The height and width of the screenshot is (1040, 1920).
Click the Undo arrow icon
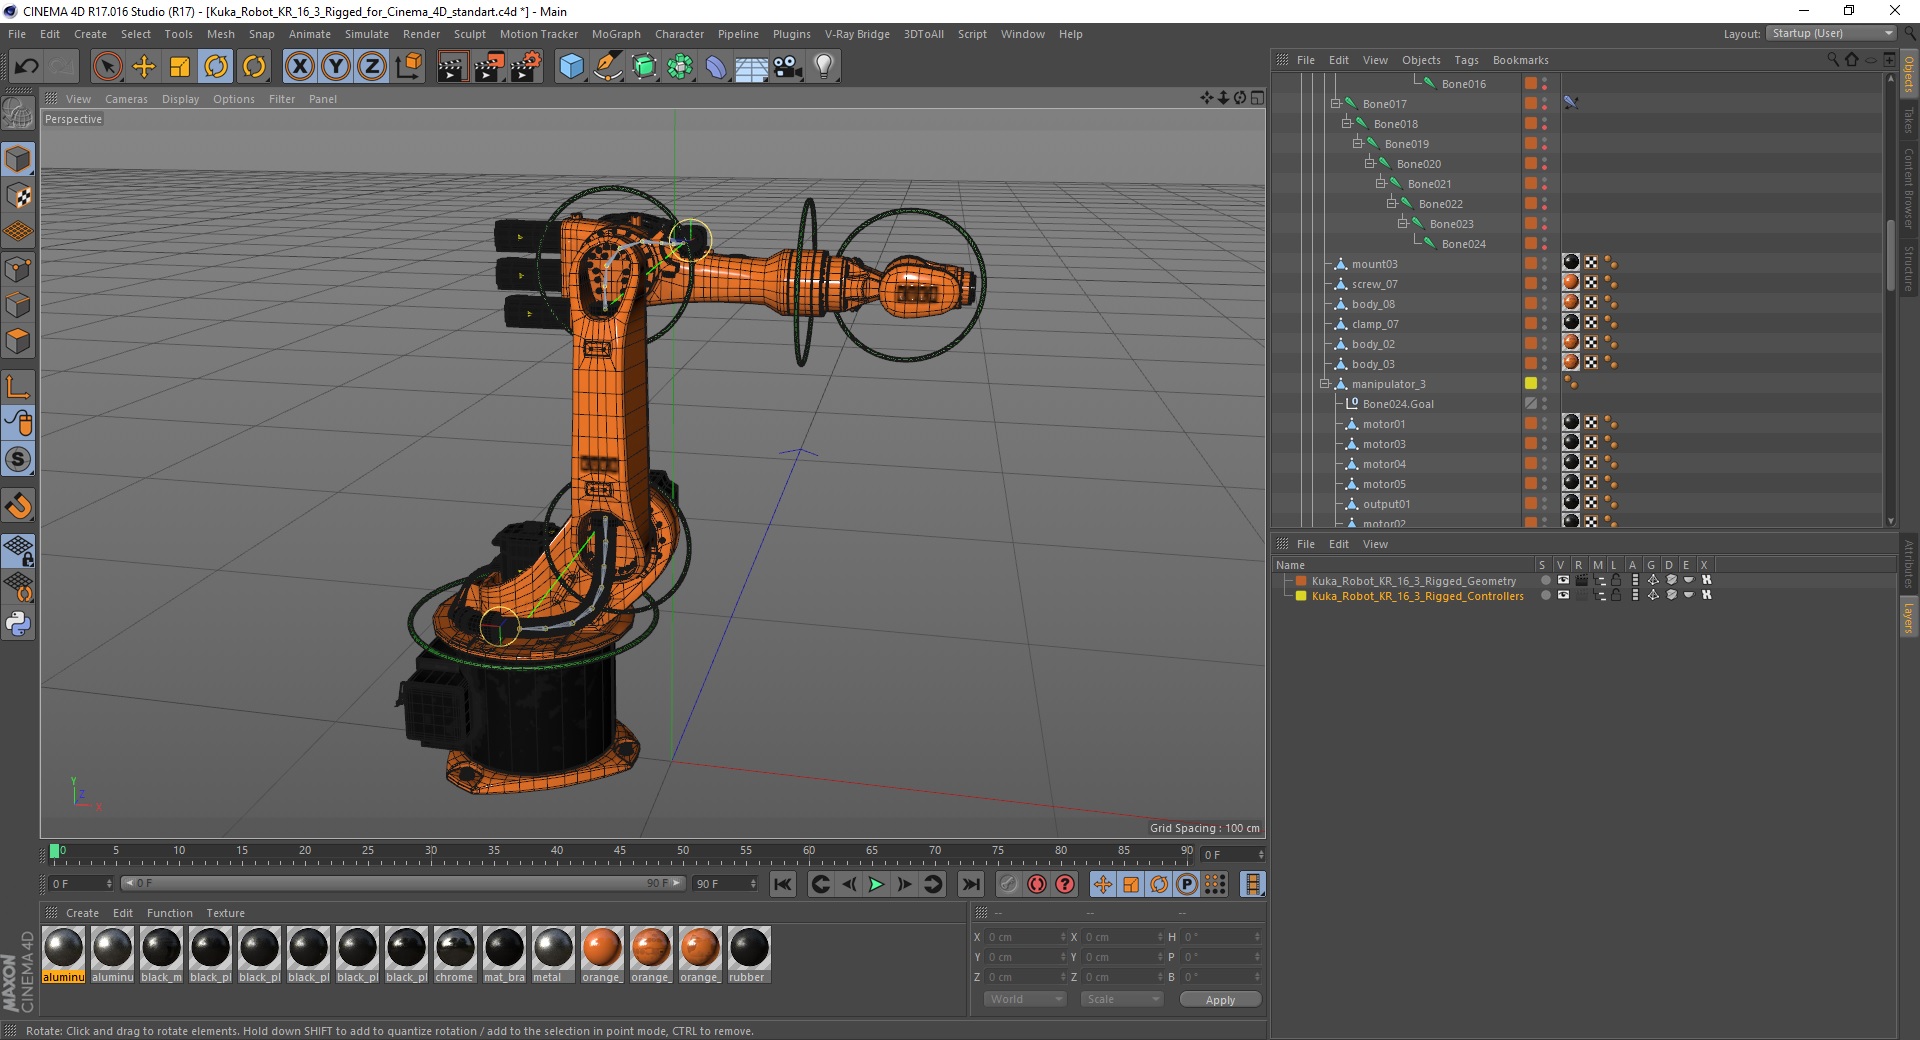click(x=27, y=67)
